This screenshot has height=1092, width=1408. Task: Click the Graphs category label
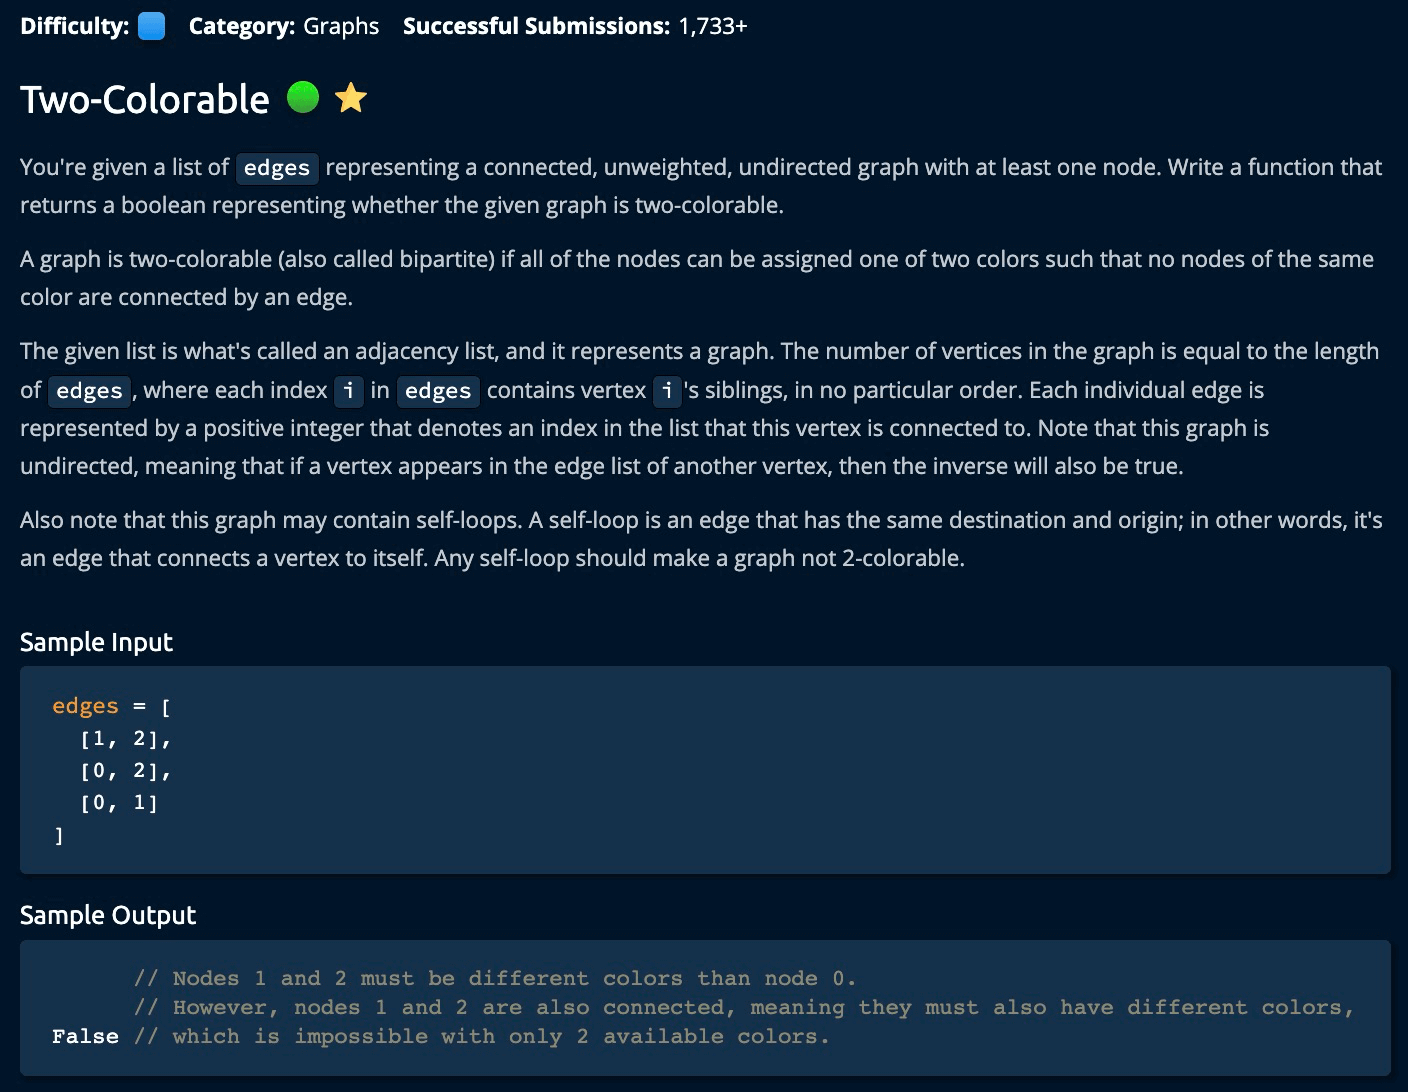tap(341, 26)
